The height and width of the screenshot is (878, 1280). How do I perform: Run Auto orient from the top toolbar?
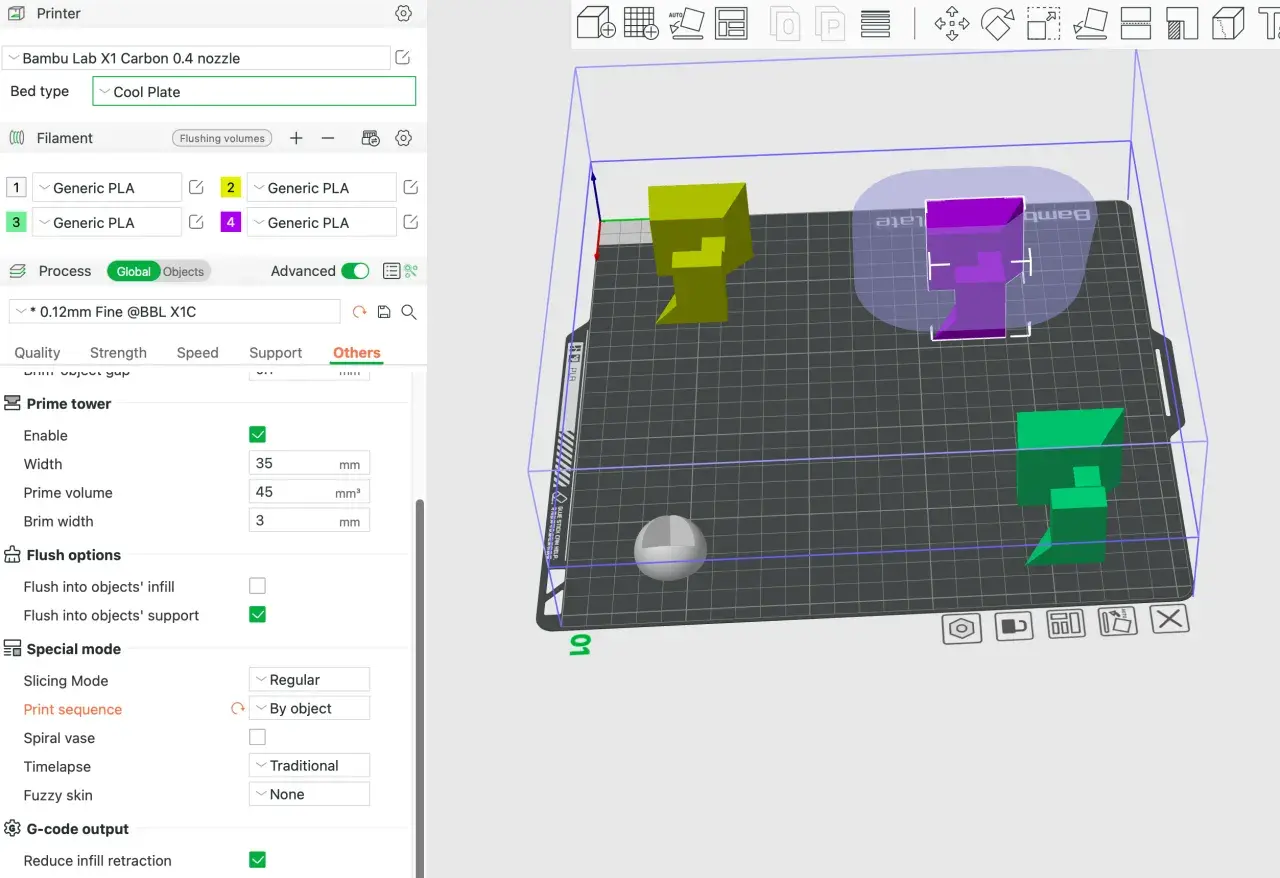pyautogui.click(x=686, y=23)
